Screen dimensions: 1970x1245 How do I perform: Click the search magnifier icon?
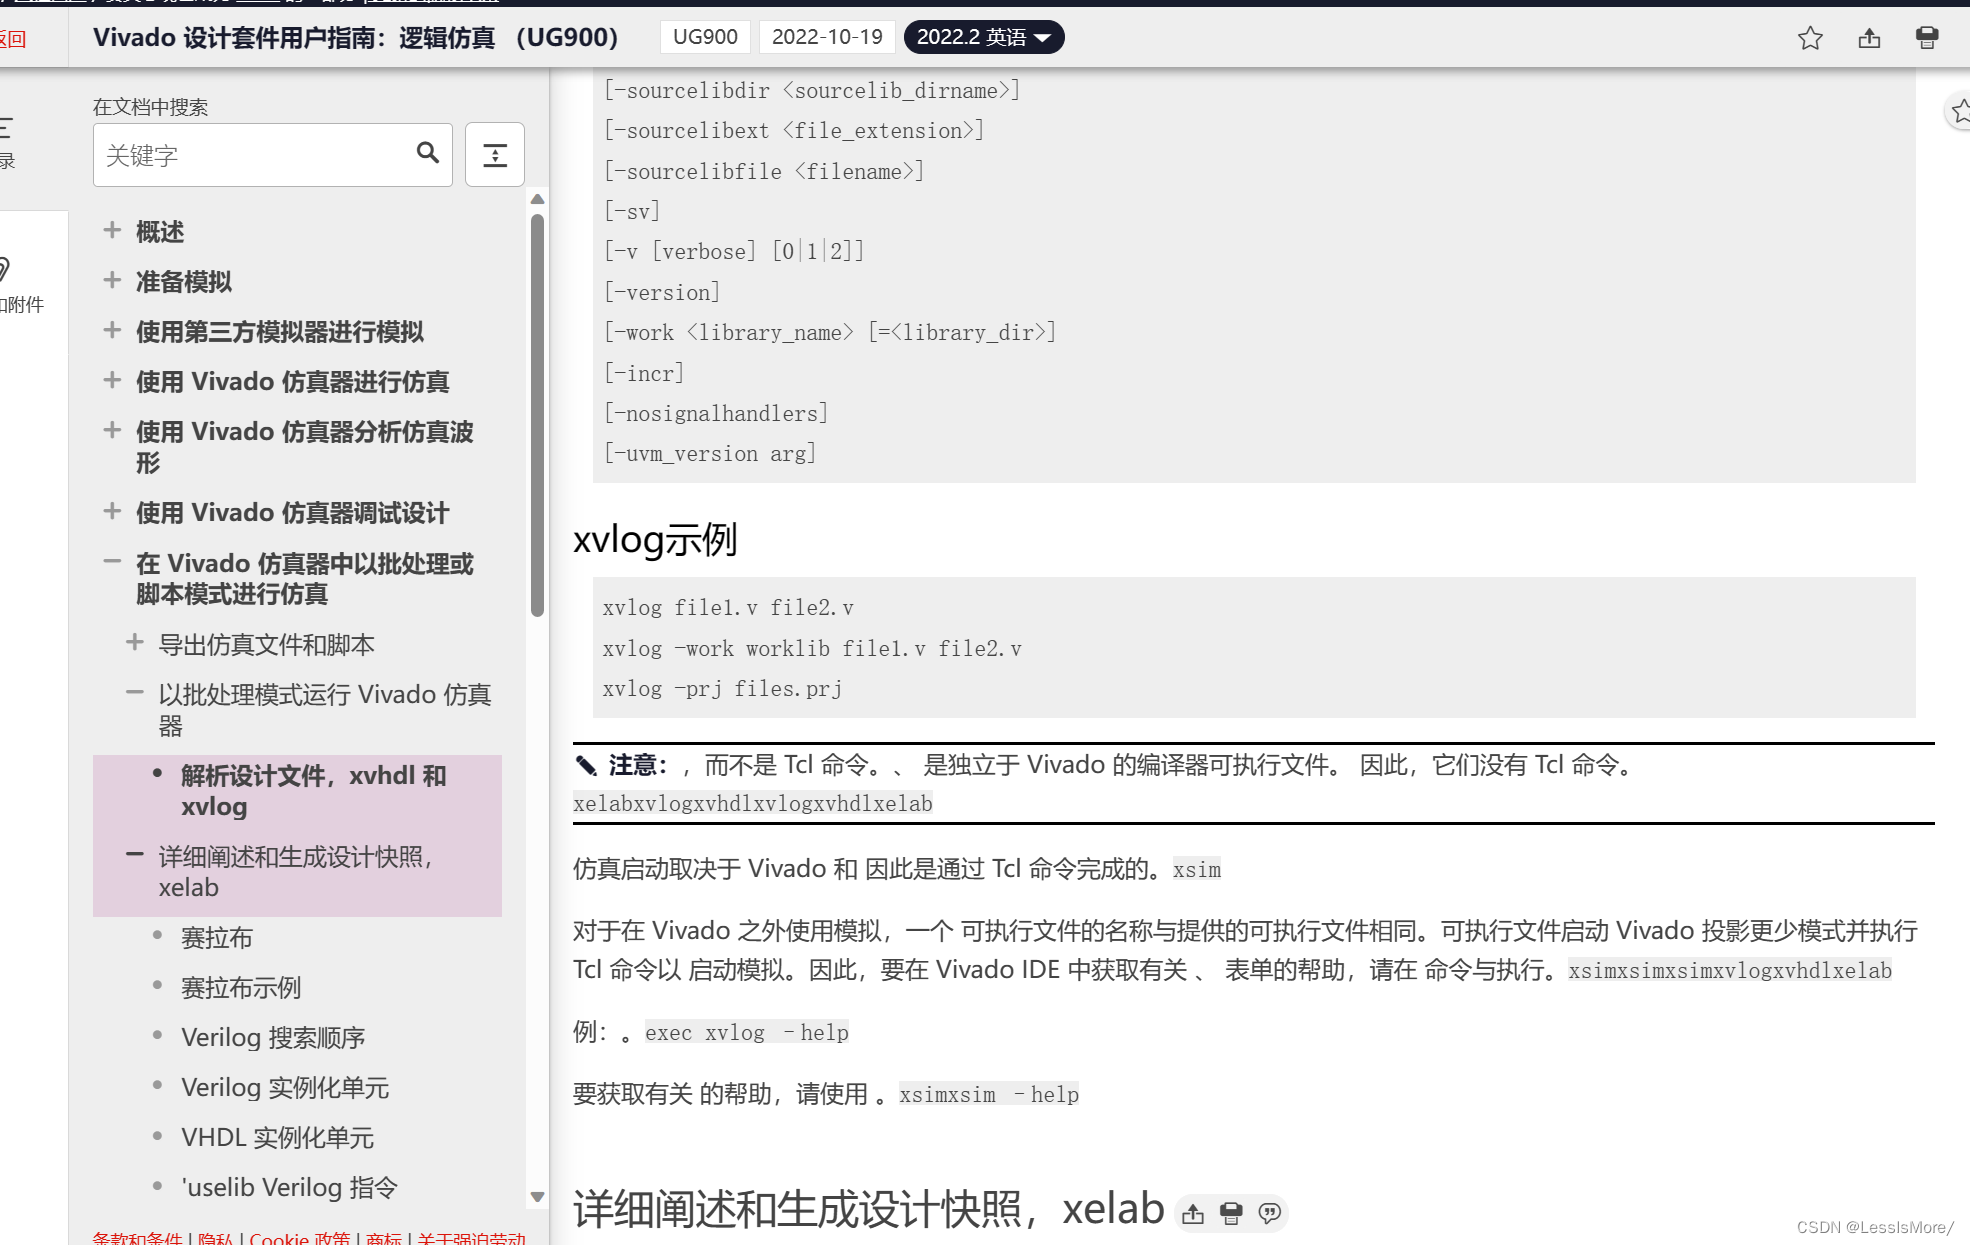428,153
